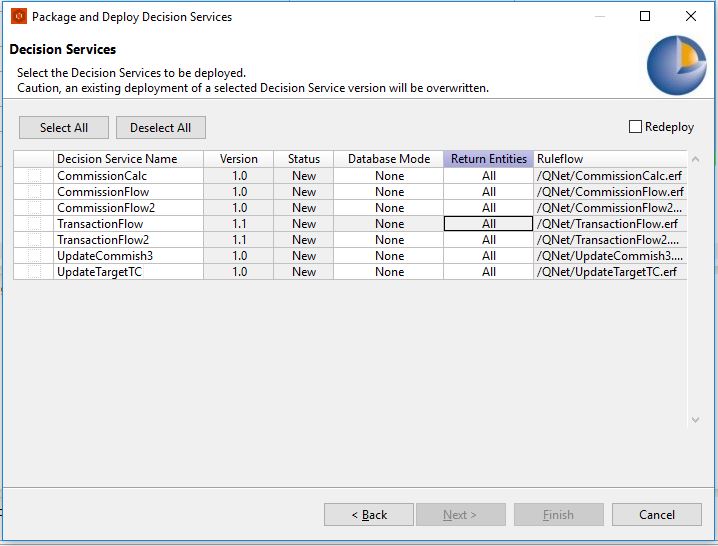Click the New status of CommissionFlow2
718x546 pixels.
point(304,208)
